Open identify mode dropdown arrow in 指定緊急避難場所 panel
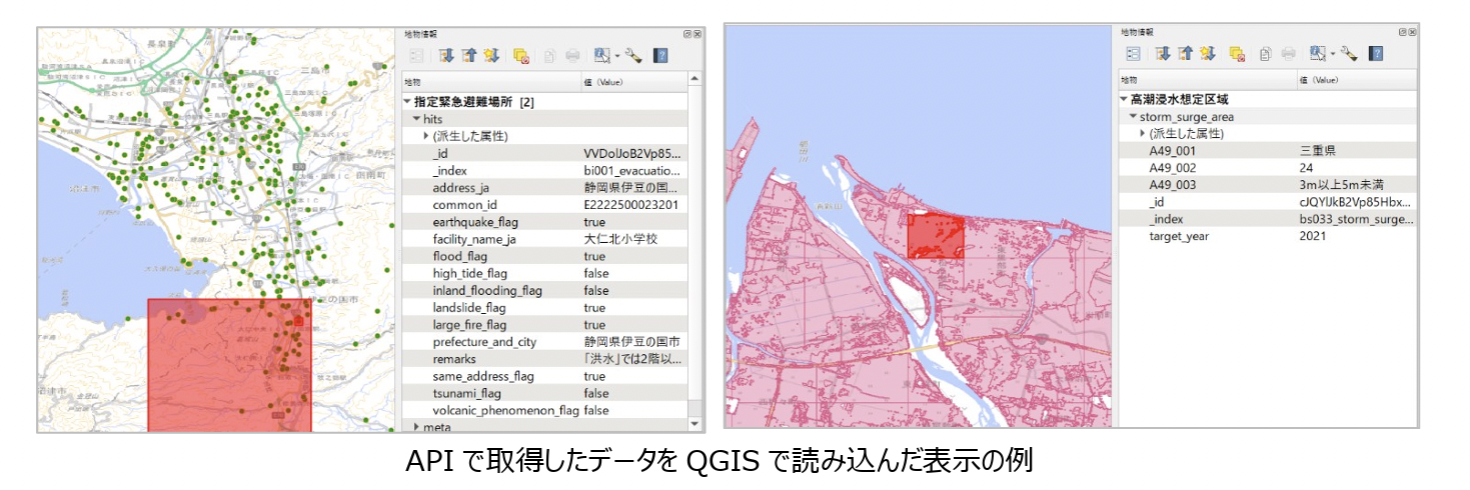Viewport: 1470px width, 490px height. (618, 56)
